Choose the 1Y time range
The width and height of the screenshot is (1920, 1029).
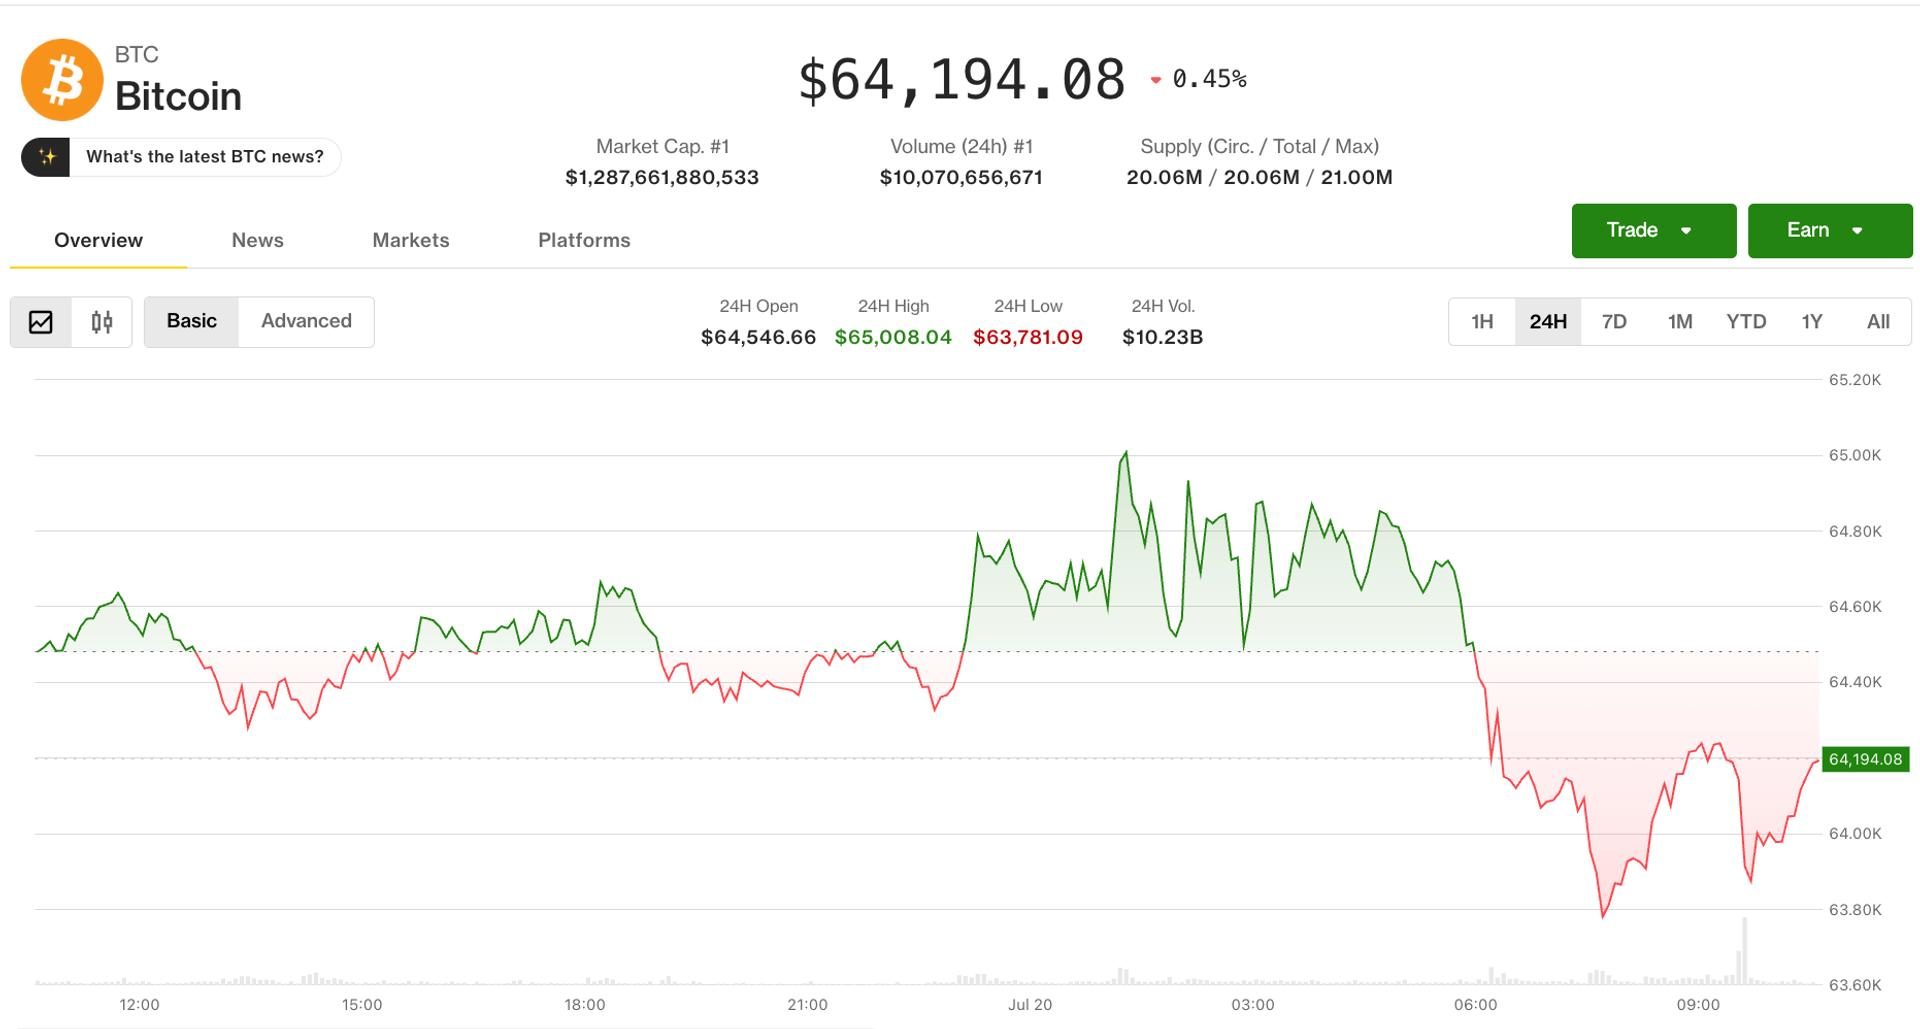1812,322
